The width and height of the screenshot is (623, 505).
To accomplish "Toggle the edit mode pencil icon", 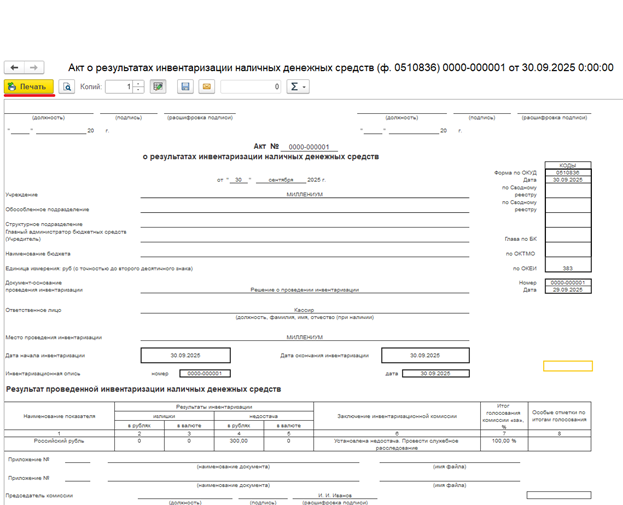I will 158,87.
